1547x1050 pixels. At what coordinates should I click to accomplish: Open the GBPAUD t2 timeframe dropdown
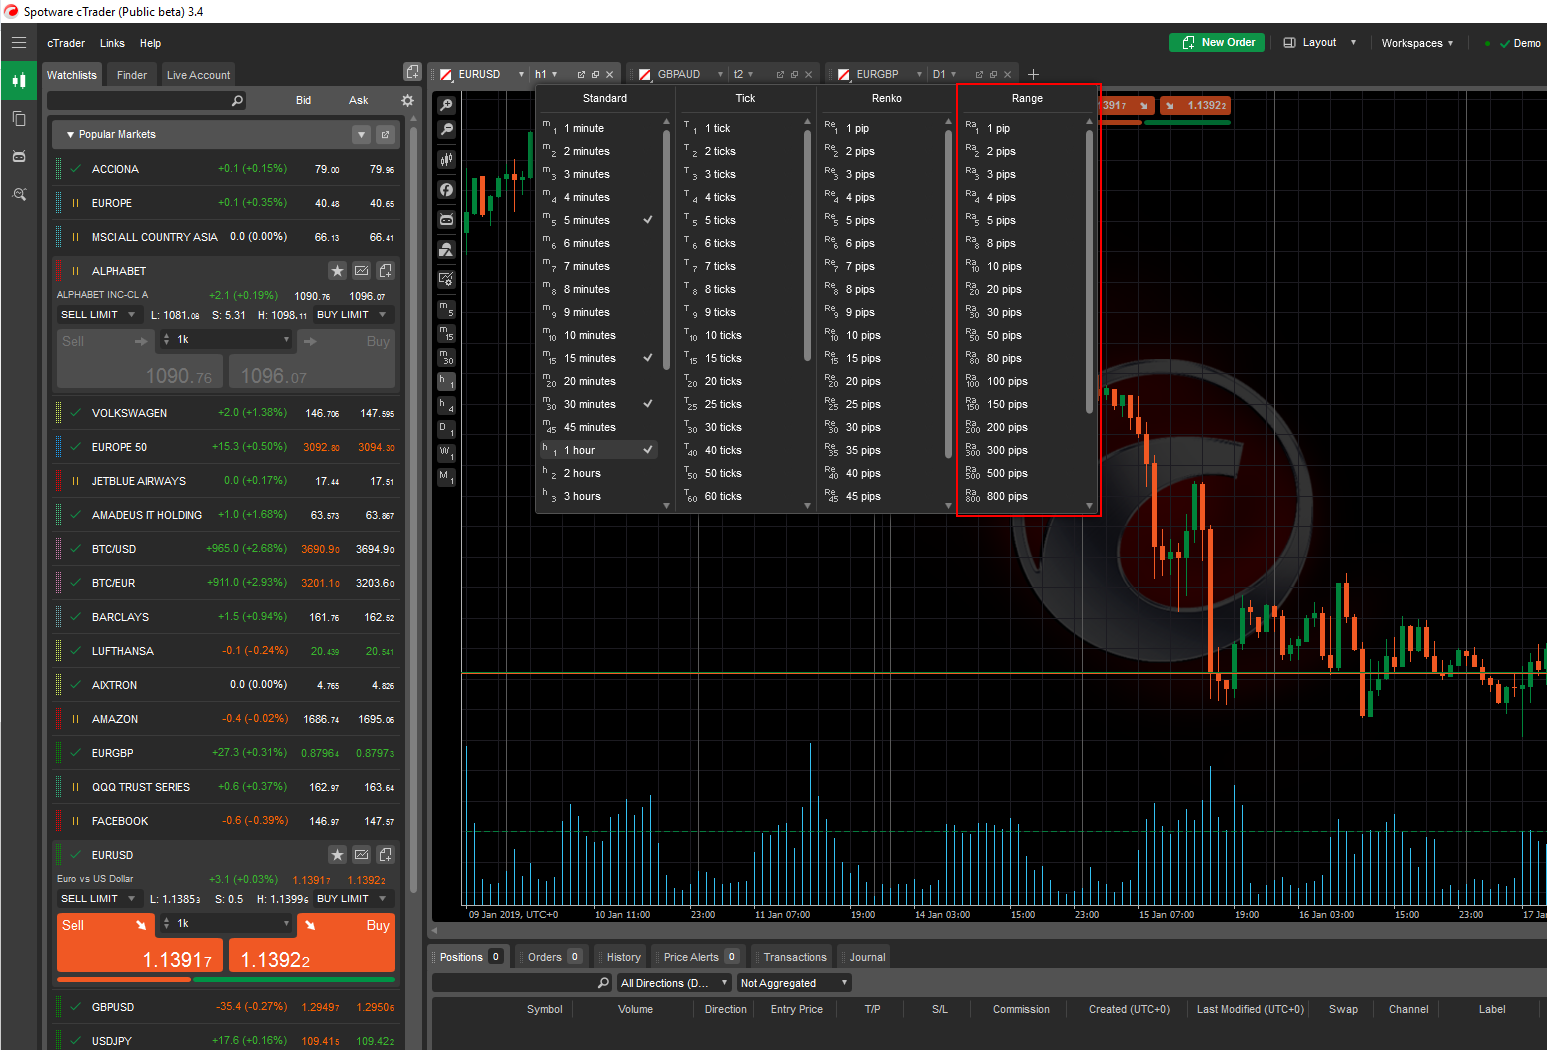point(743,75)
